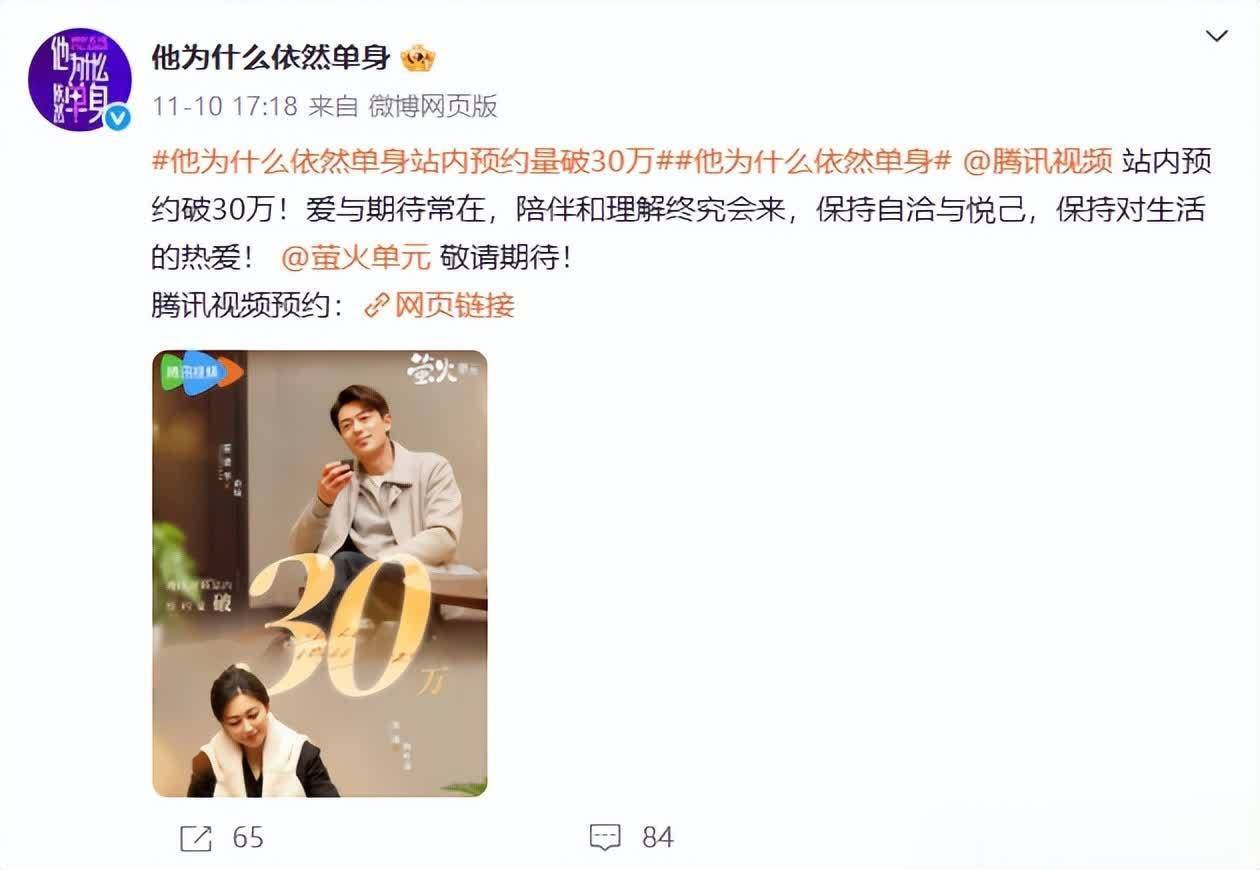The width and height of the screenshot is (1260, 870).
Task: Click the repost count 65
Action: coord(248,837)
